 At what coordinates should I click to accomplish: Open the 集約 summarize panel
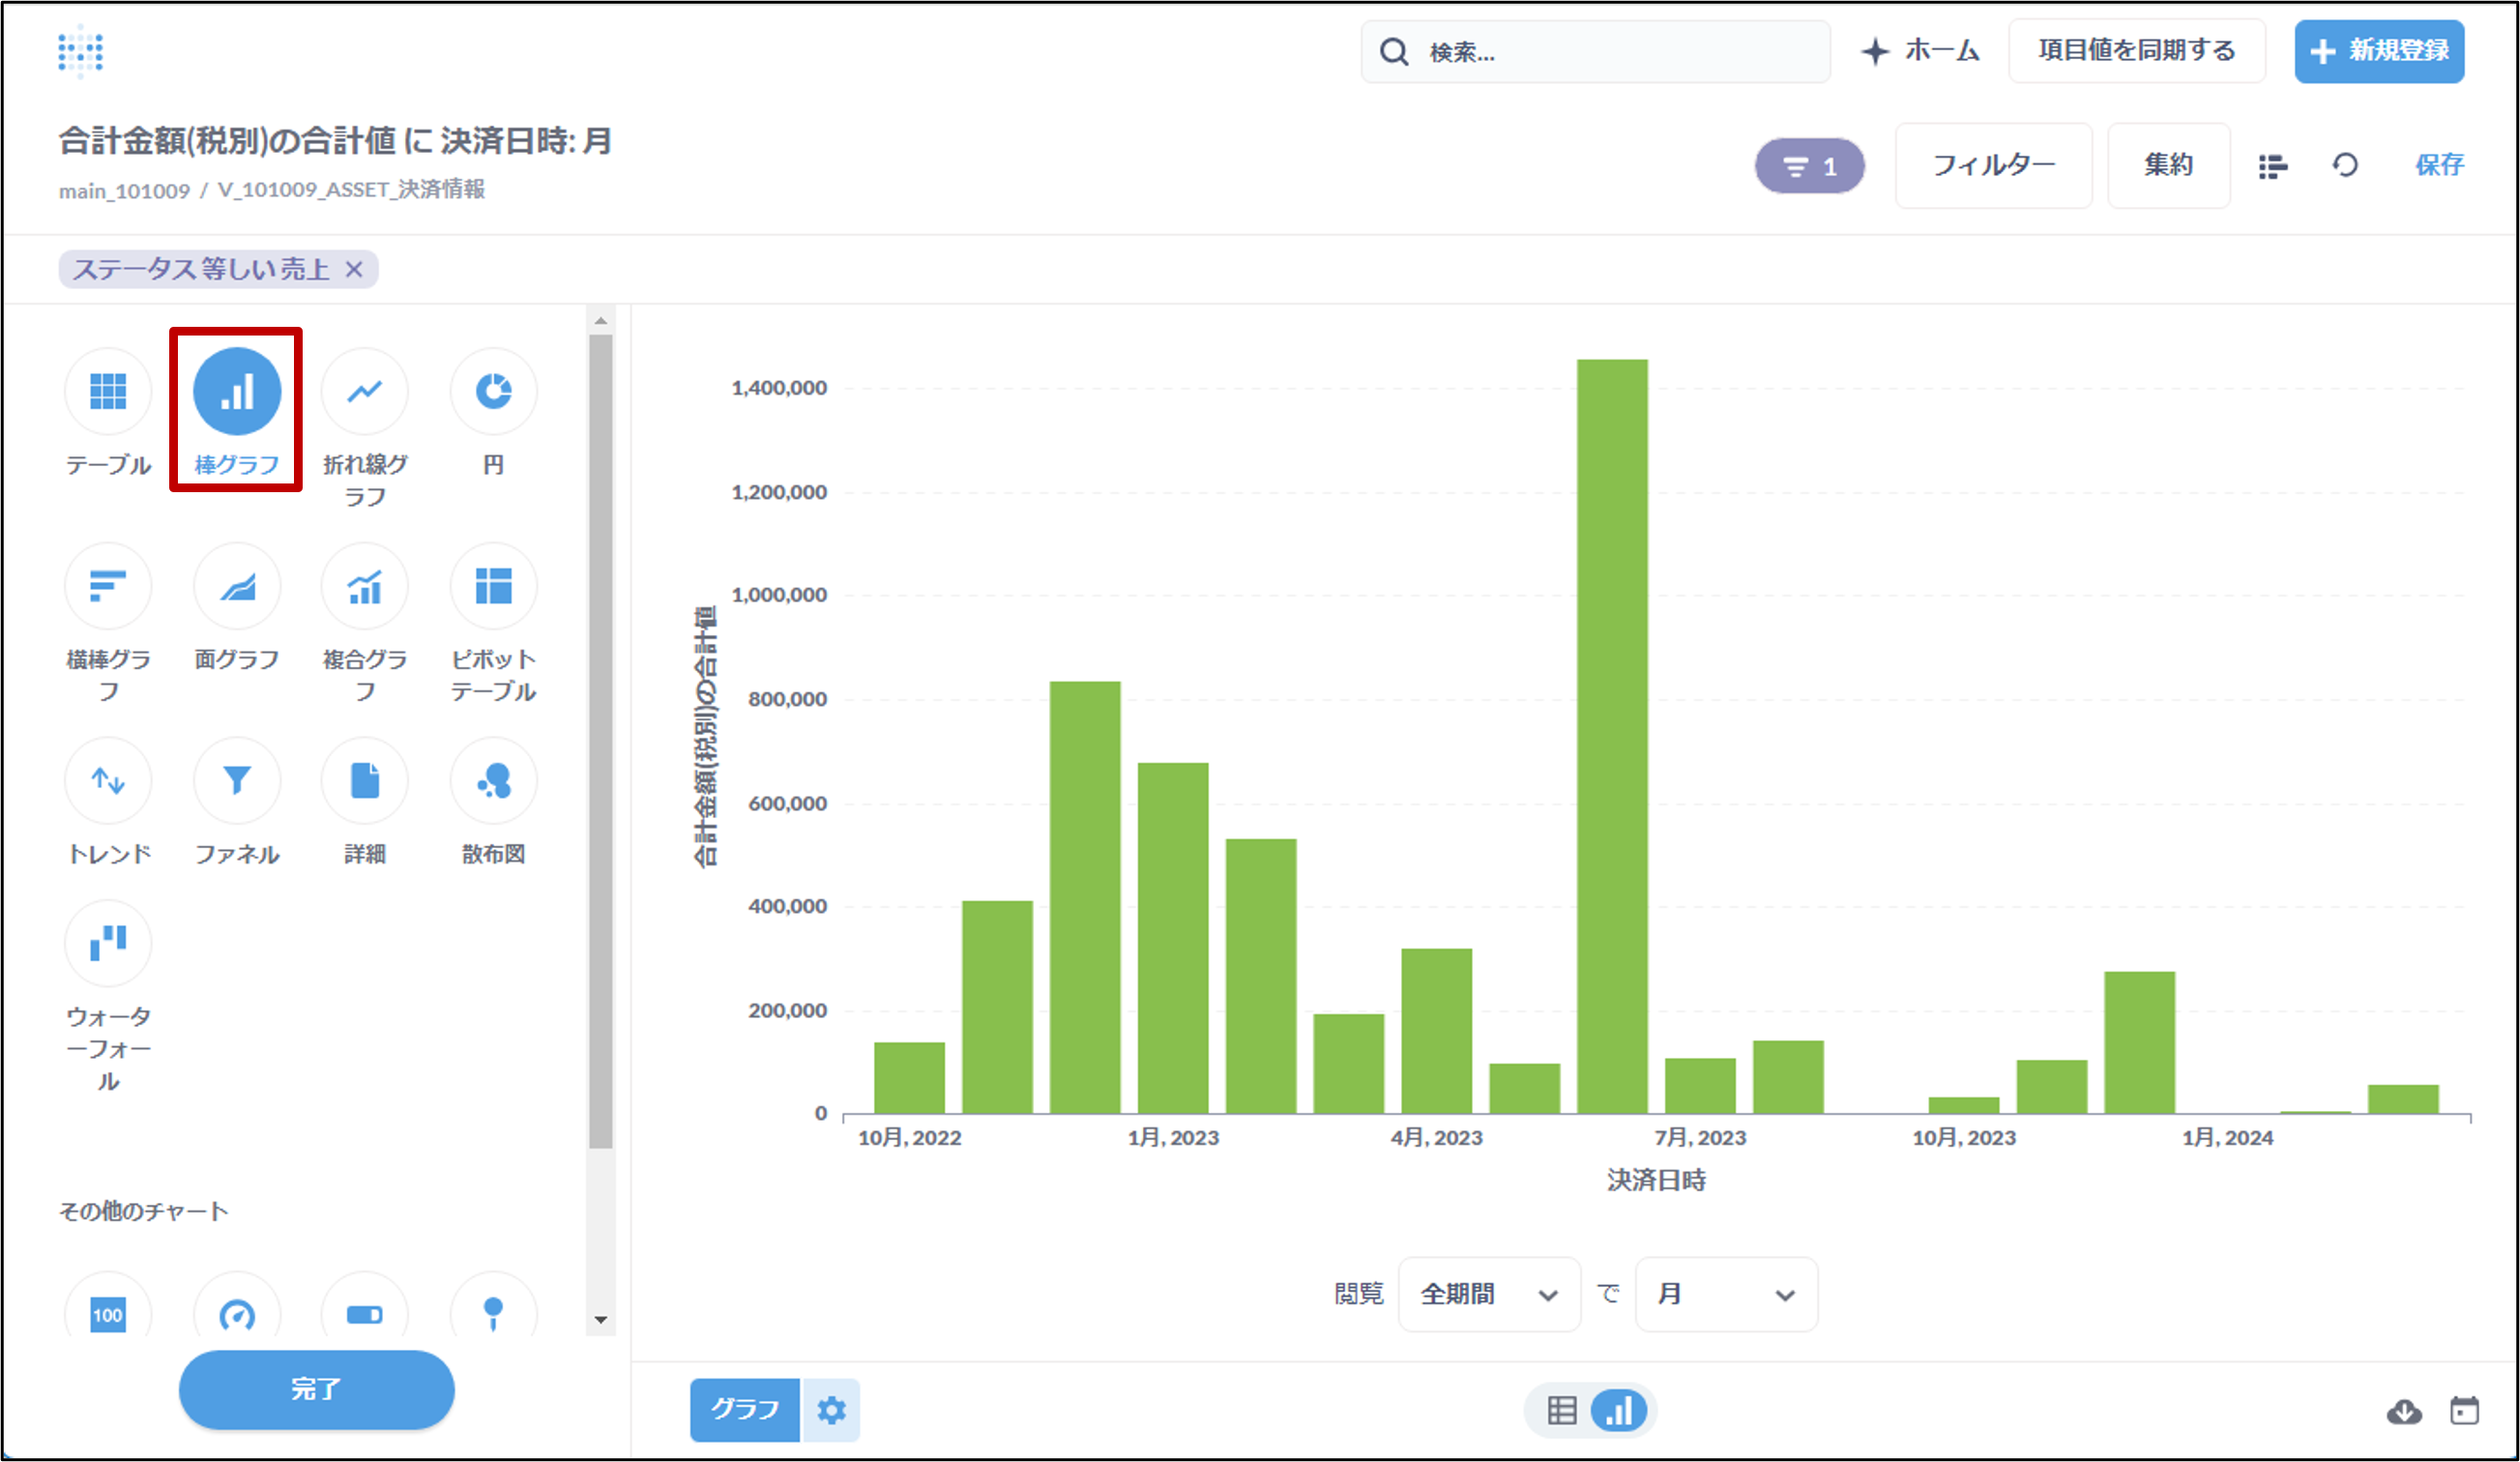pyautogui.click(x=2168, y=166)
